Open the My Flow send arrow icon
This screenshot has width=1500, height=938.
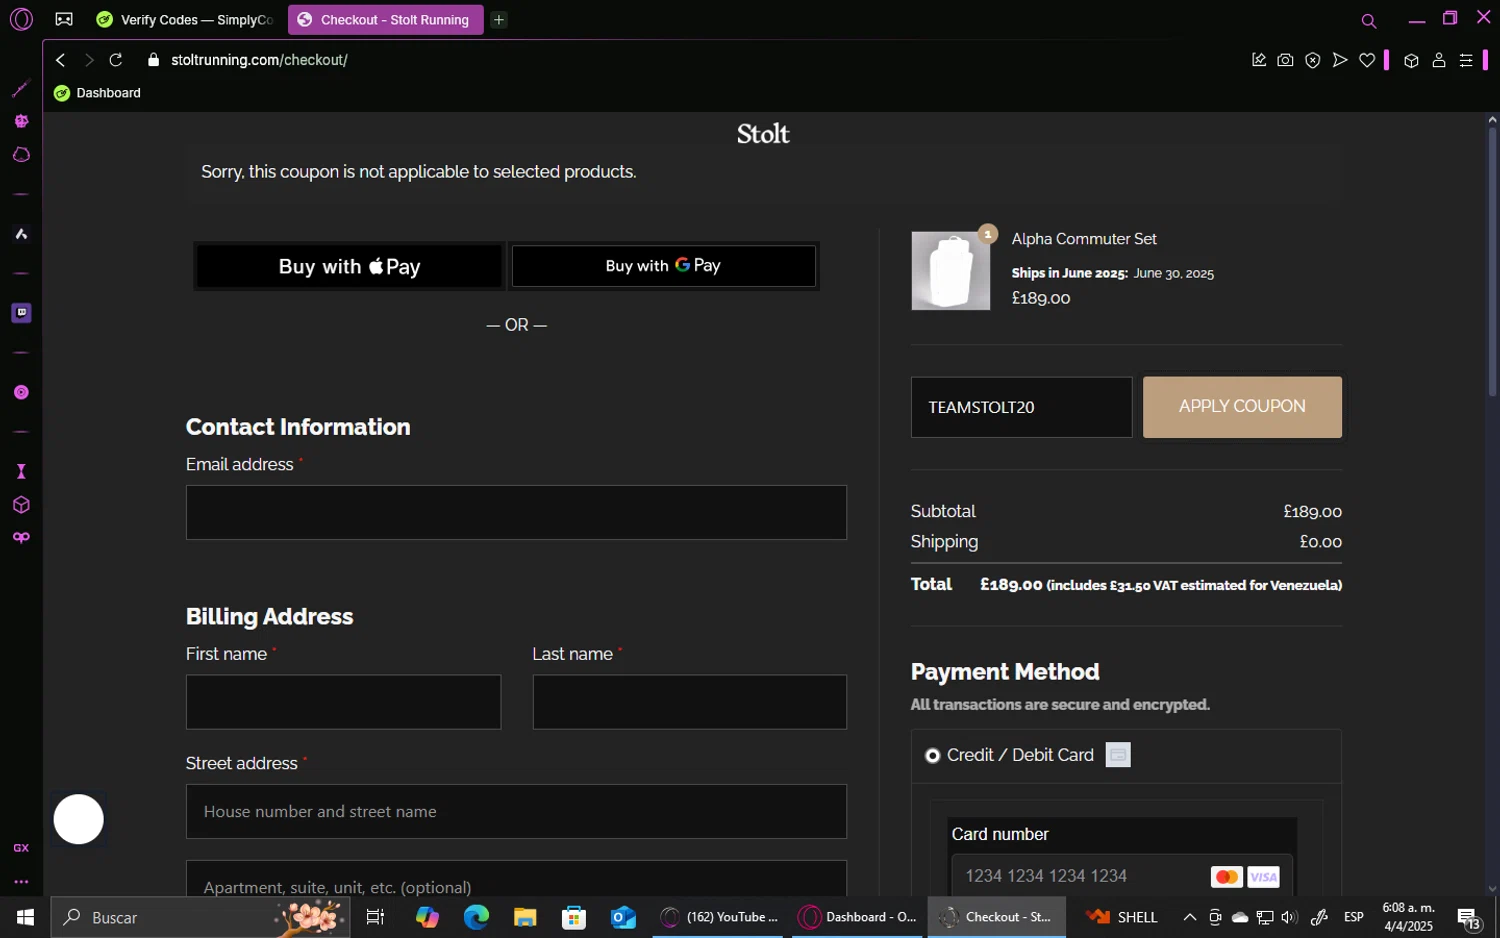[1340, 60]
